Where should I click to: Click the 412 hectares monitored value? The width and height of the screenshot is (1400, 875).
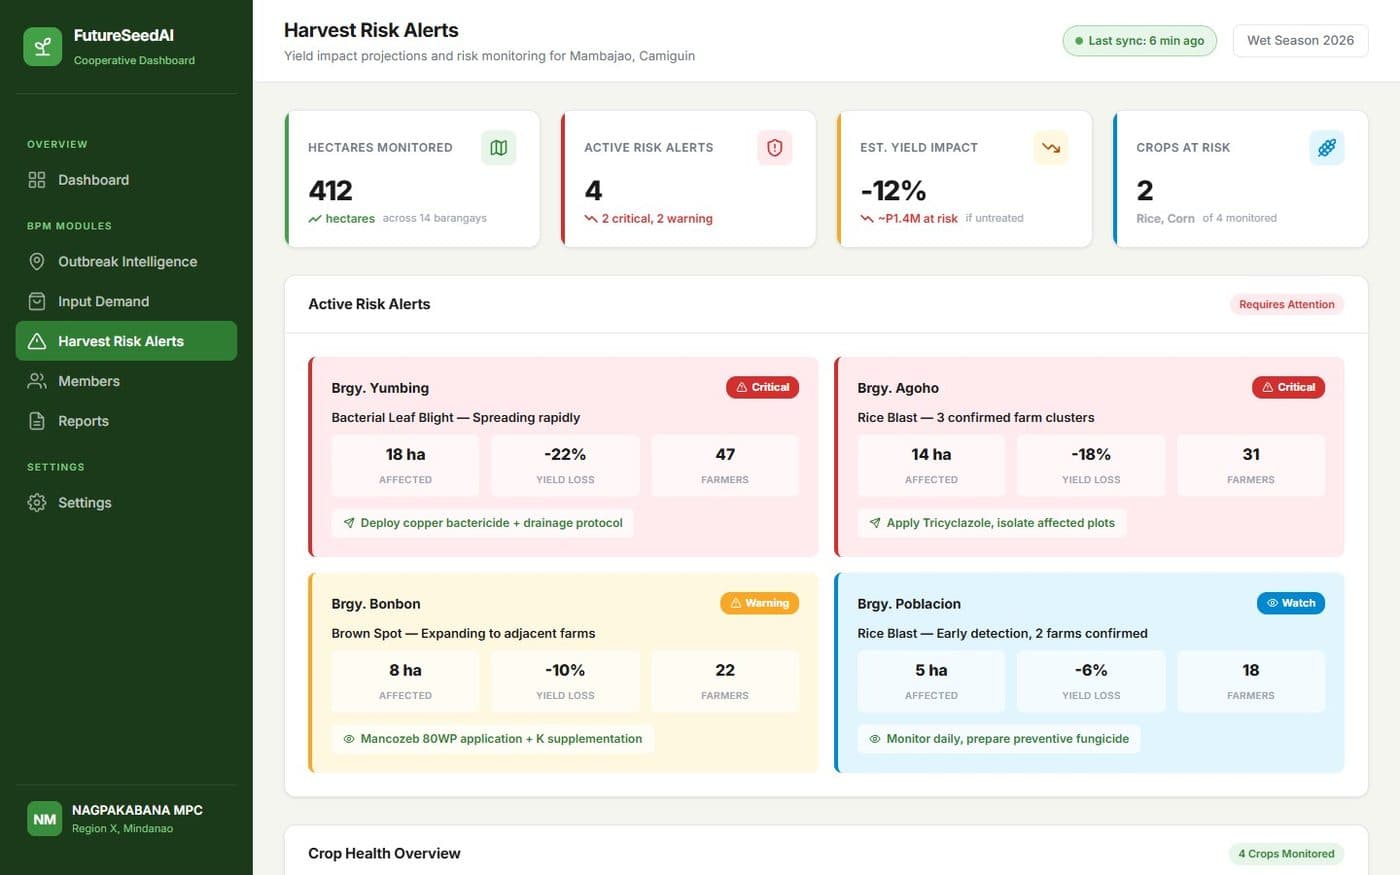click(x=330, y=190)
